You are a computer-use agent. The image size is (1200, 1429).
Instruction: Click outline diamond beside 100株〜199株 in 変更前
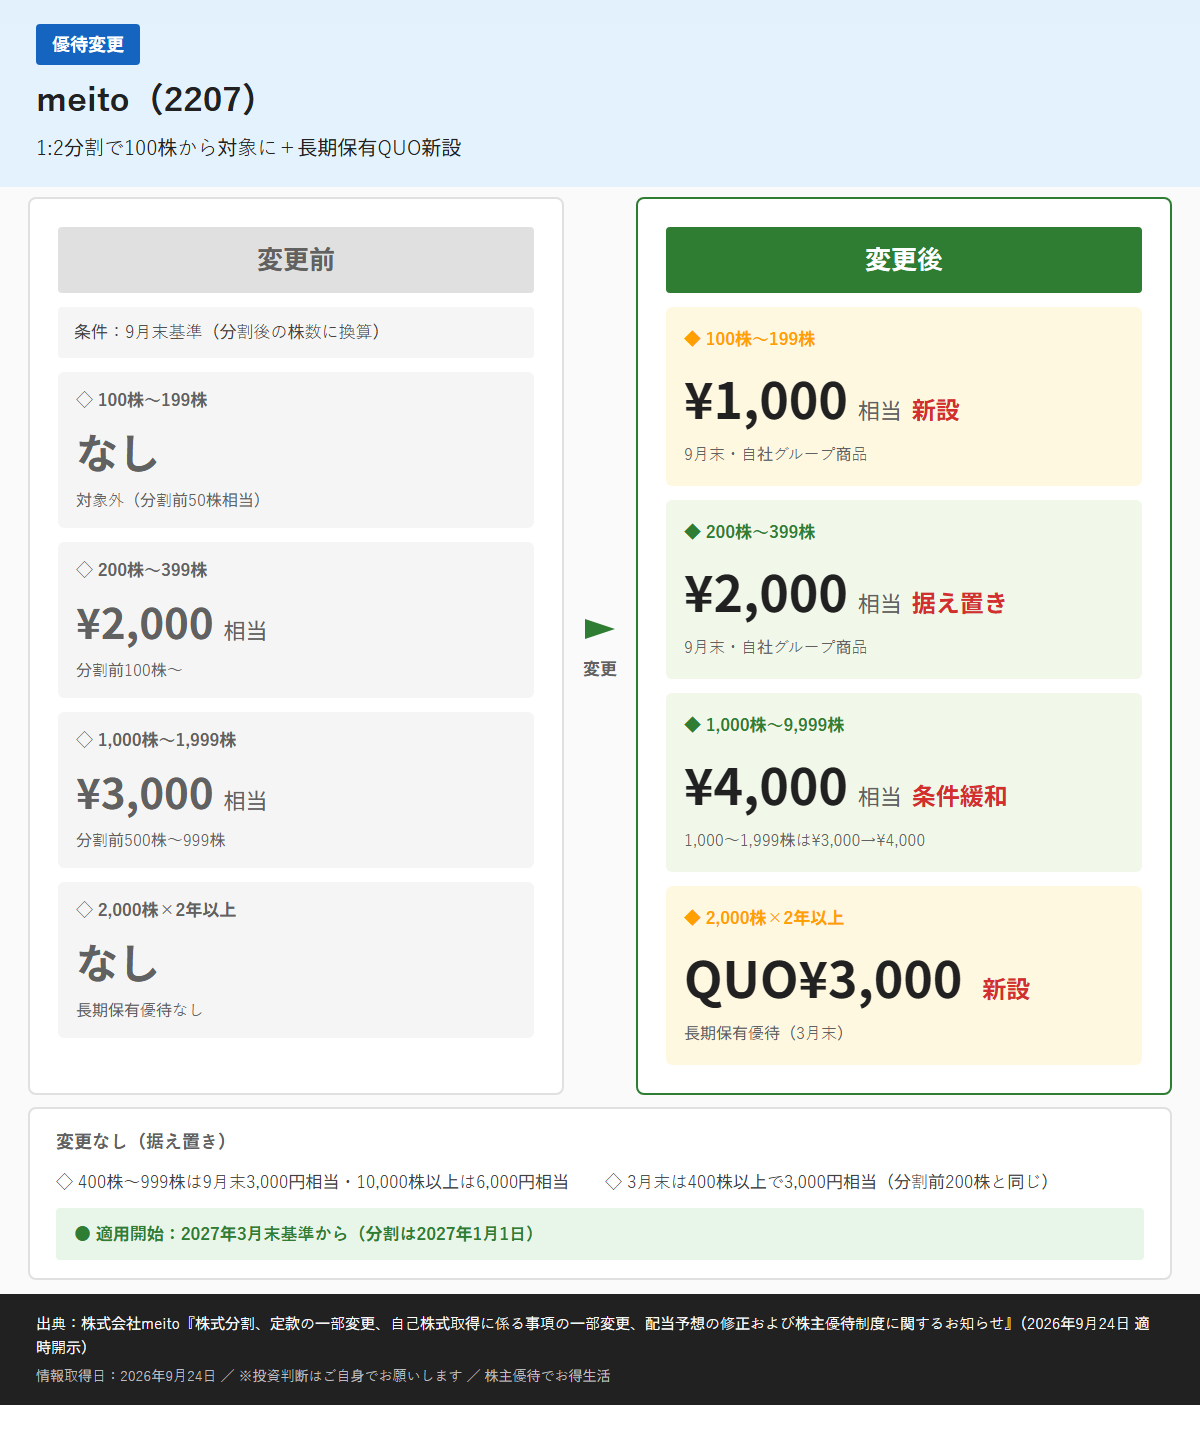pos(85,400)
